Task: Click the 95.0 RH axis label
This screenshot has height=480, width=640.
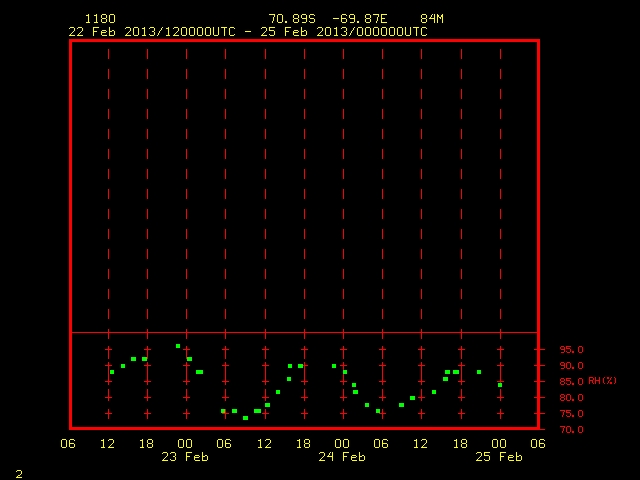Action: coord(571,350)
